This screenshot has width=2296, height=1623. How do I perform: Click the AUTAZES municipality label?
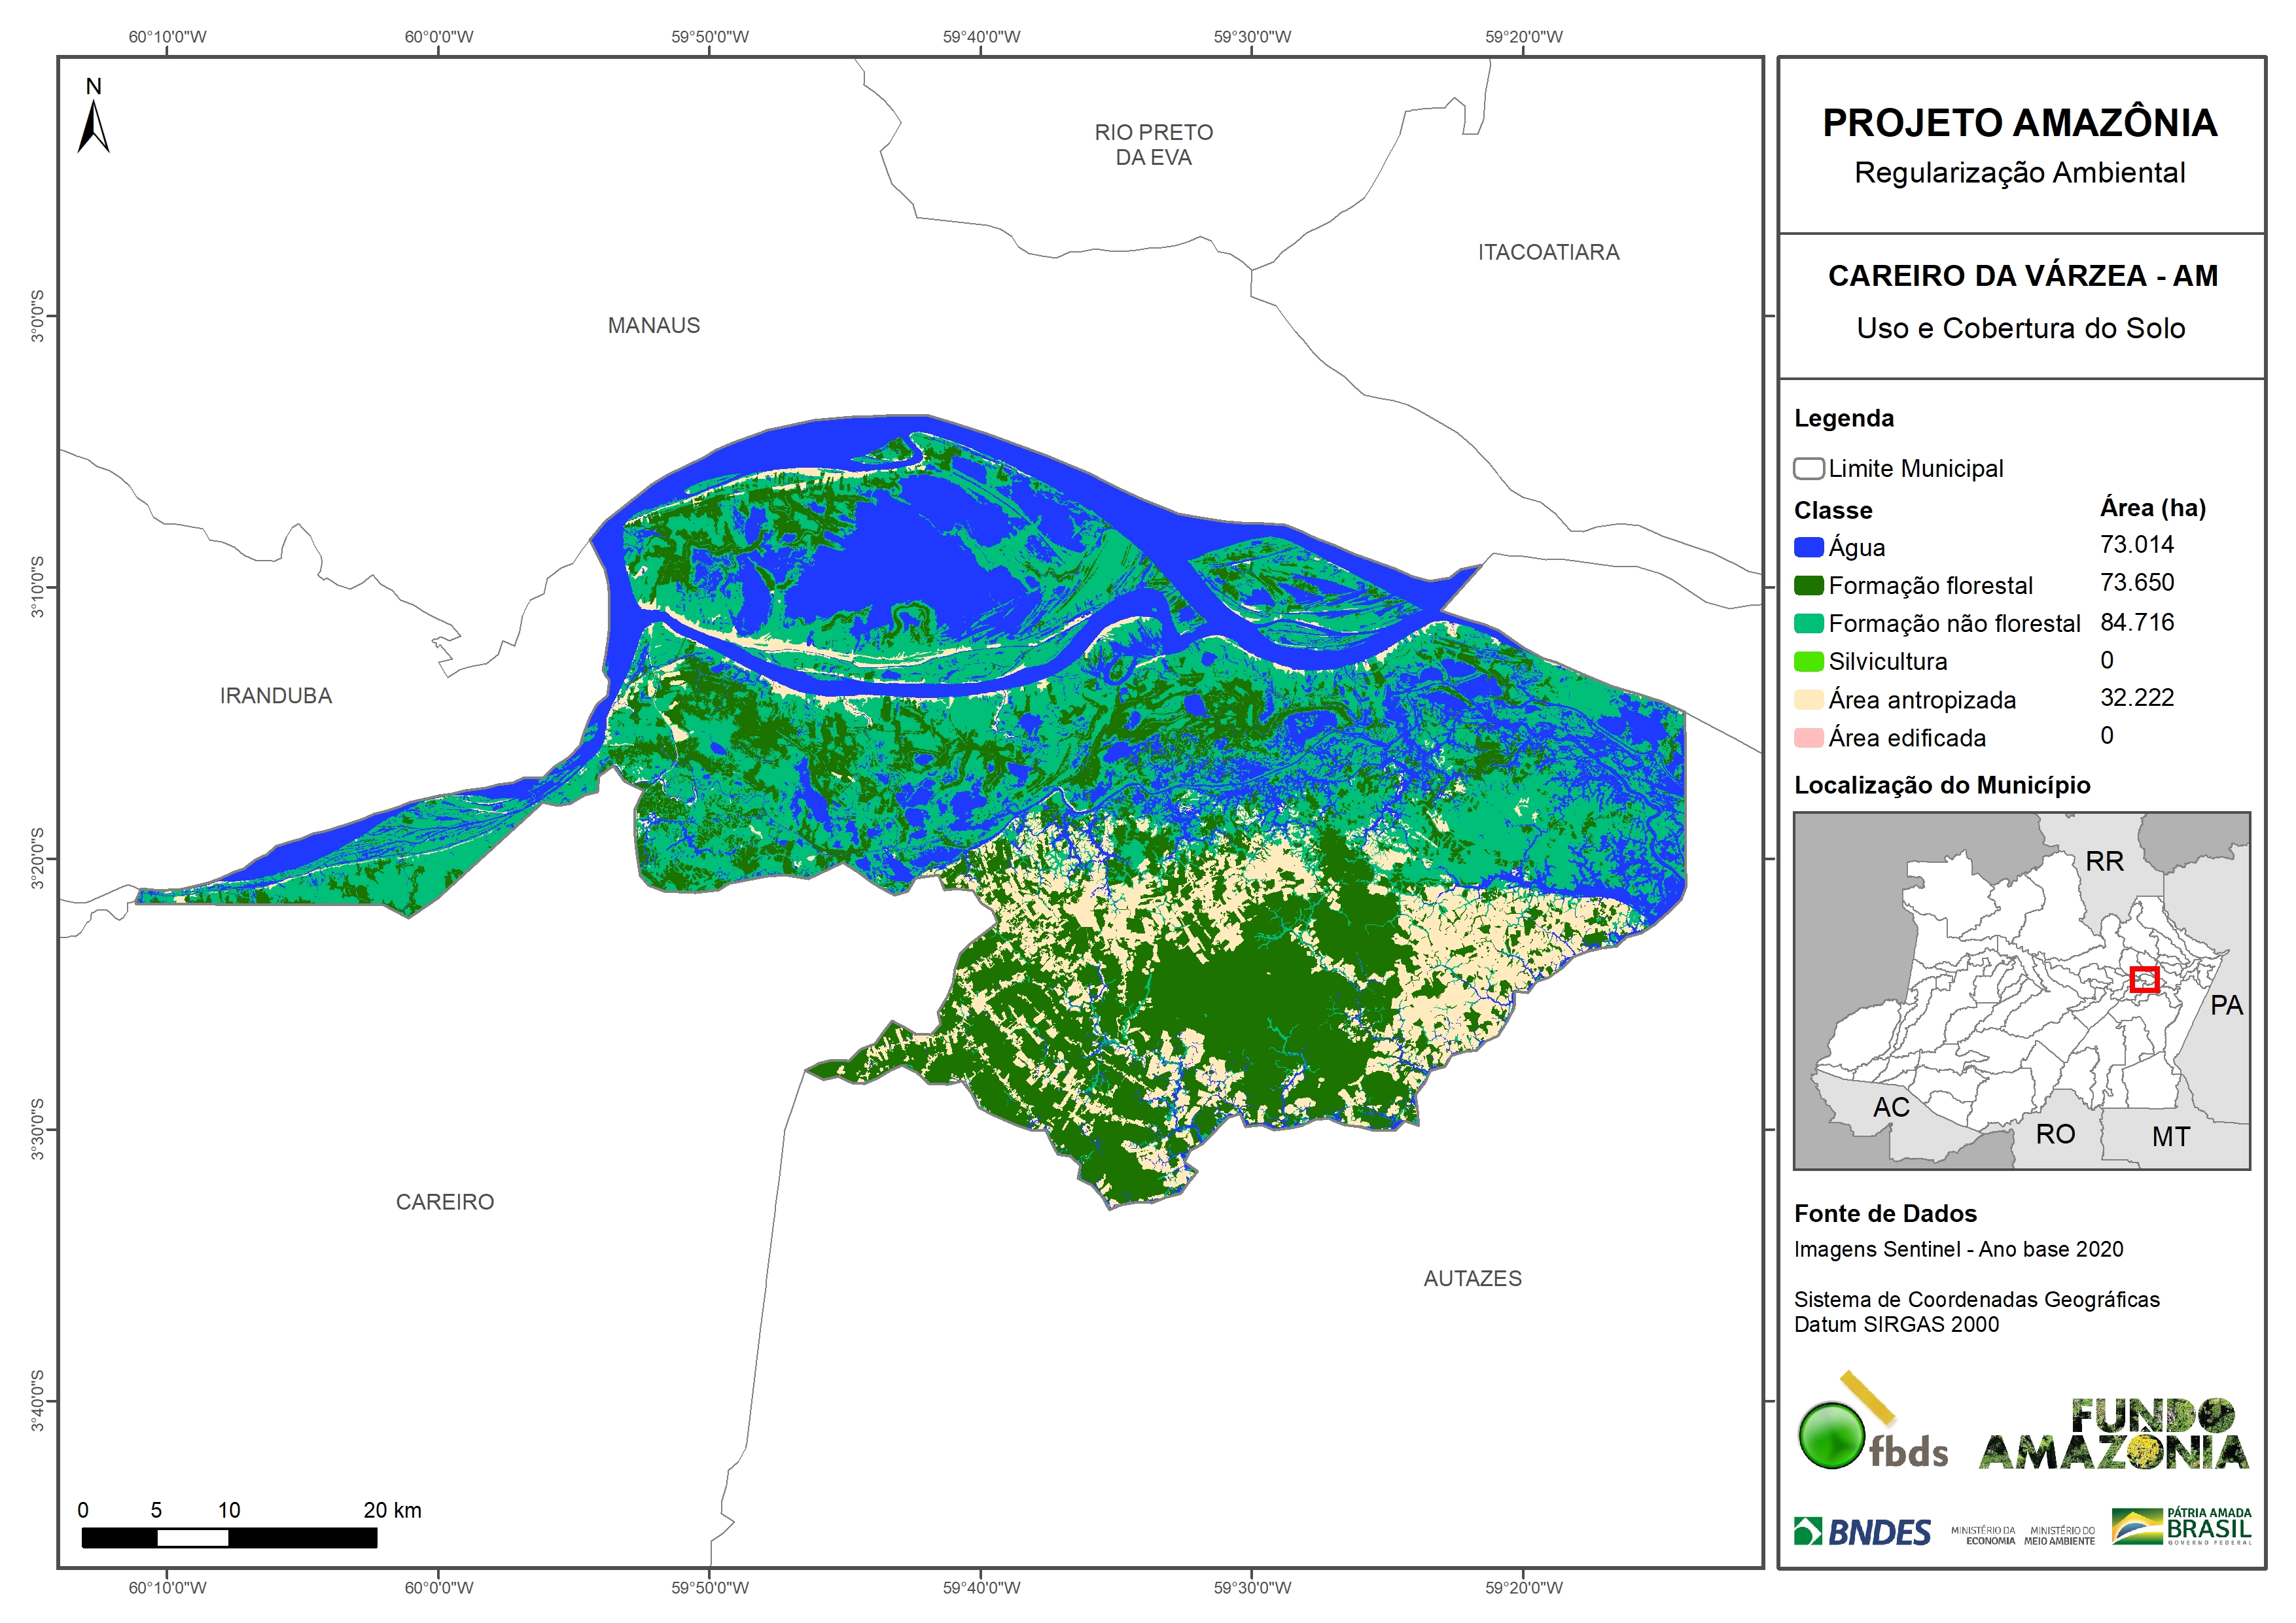pyautogui.click(x=1472, y=1279)
